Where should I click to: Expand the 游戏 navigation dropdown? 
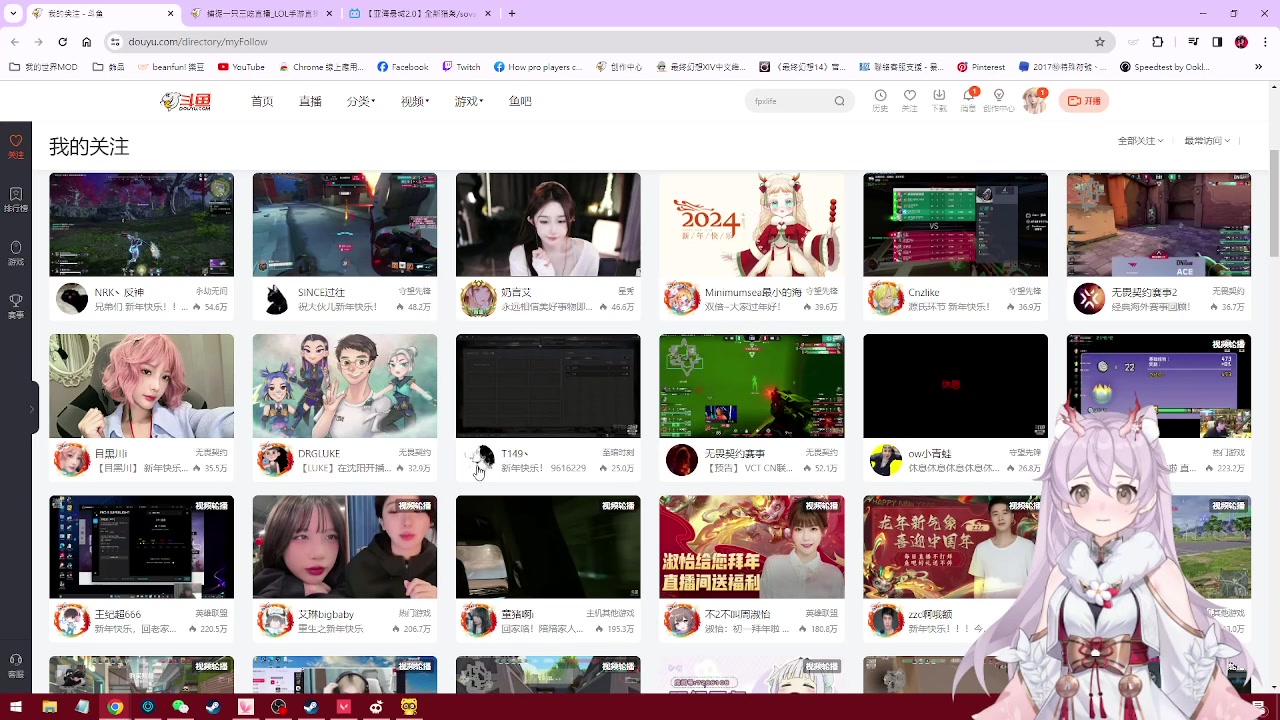(x=469, y=101)
